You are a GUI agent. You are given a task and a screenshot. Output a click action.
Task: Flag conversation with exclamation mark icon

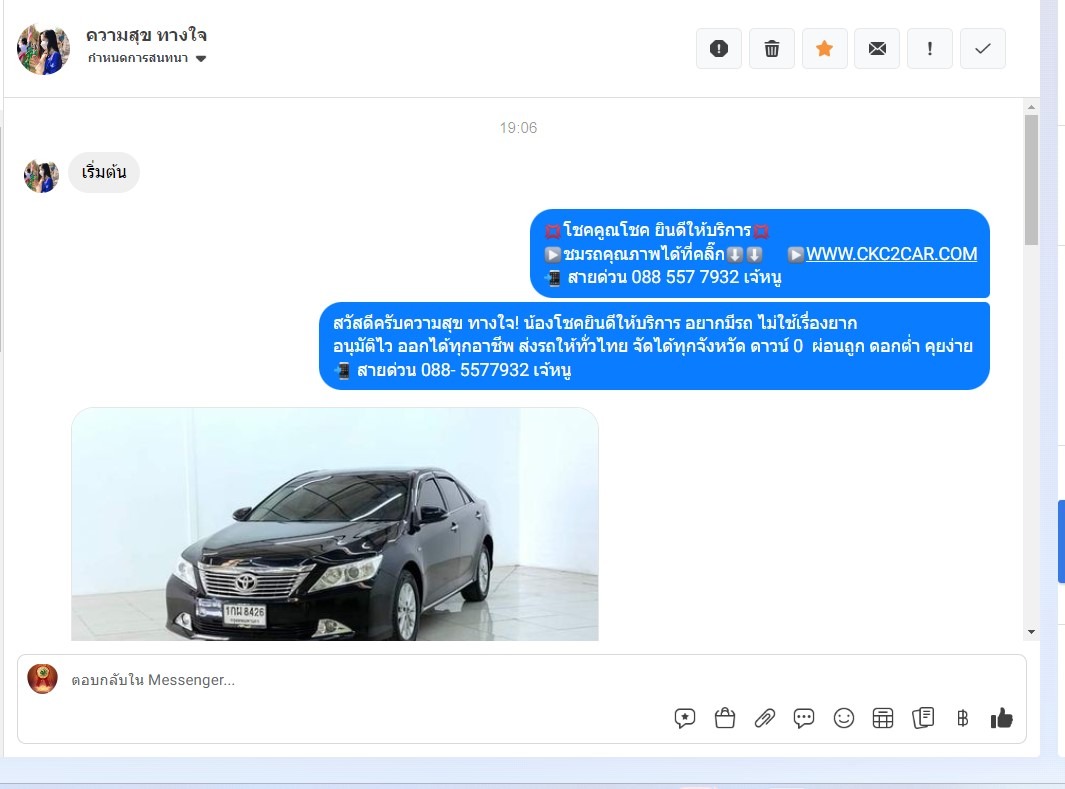tap(930, 49)
